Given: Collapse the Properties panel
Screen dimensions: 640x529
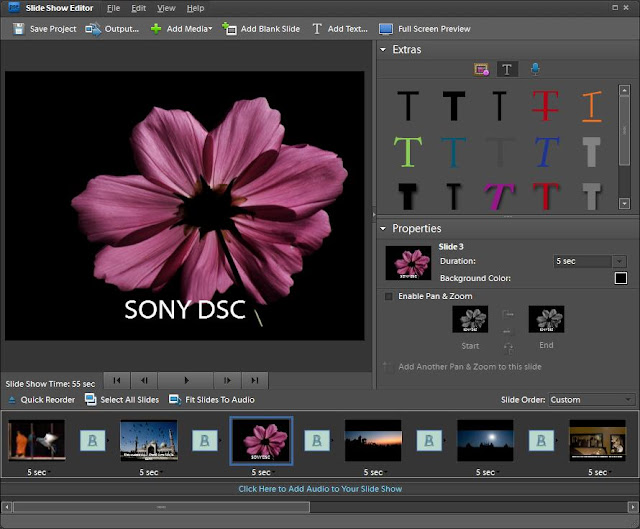Looking at the screenshot, I should click(383, 229).
